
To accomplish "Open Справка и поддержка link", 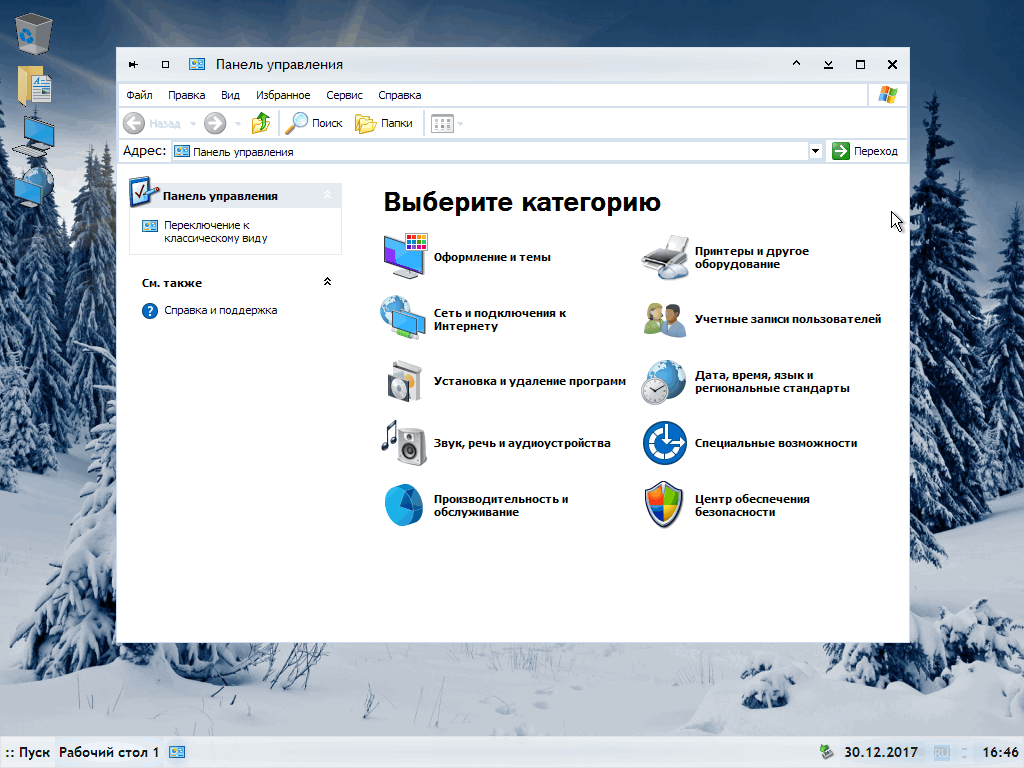I will [x=221, y=311].
